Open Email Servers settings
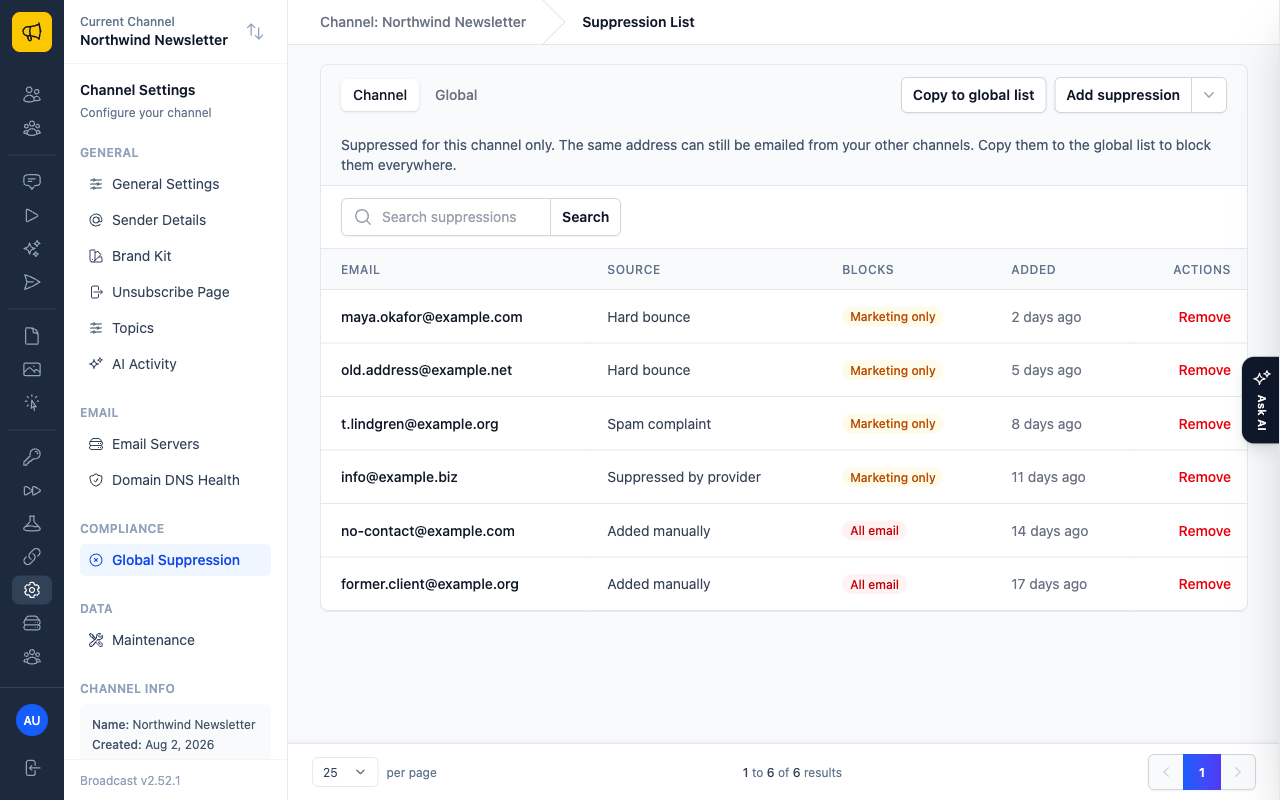This screenshot has width=1280, height=800. point(175,444)
